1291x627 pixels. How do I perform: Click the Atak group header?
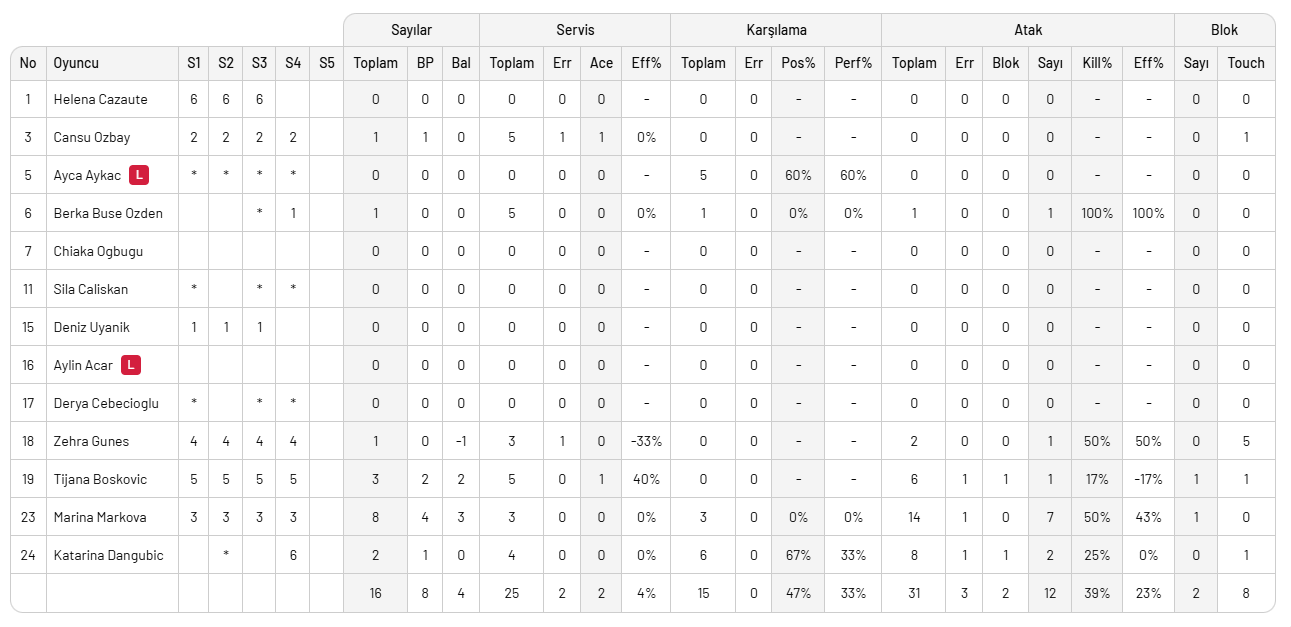point(1028,30)
